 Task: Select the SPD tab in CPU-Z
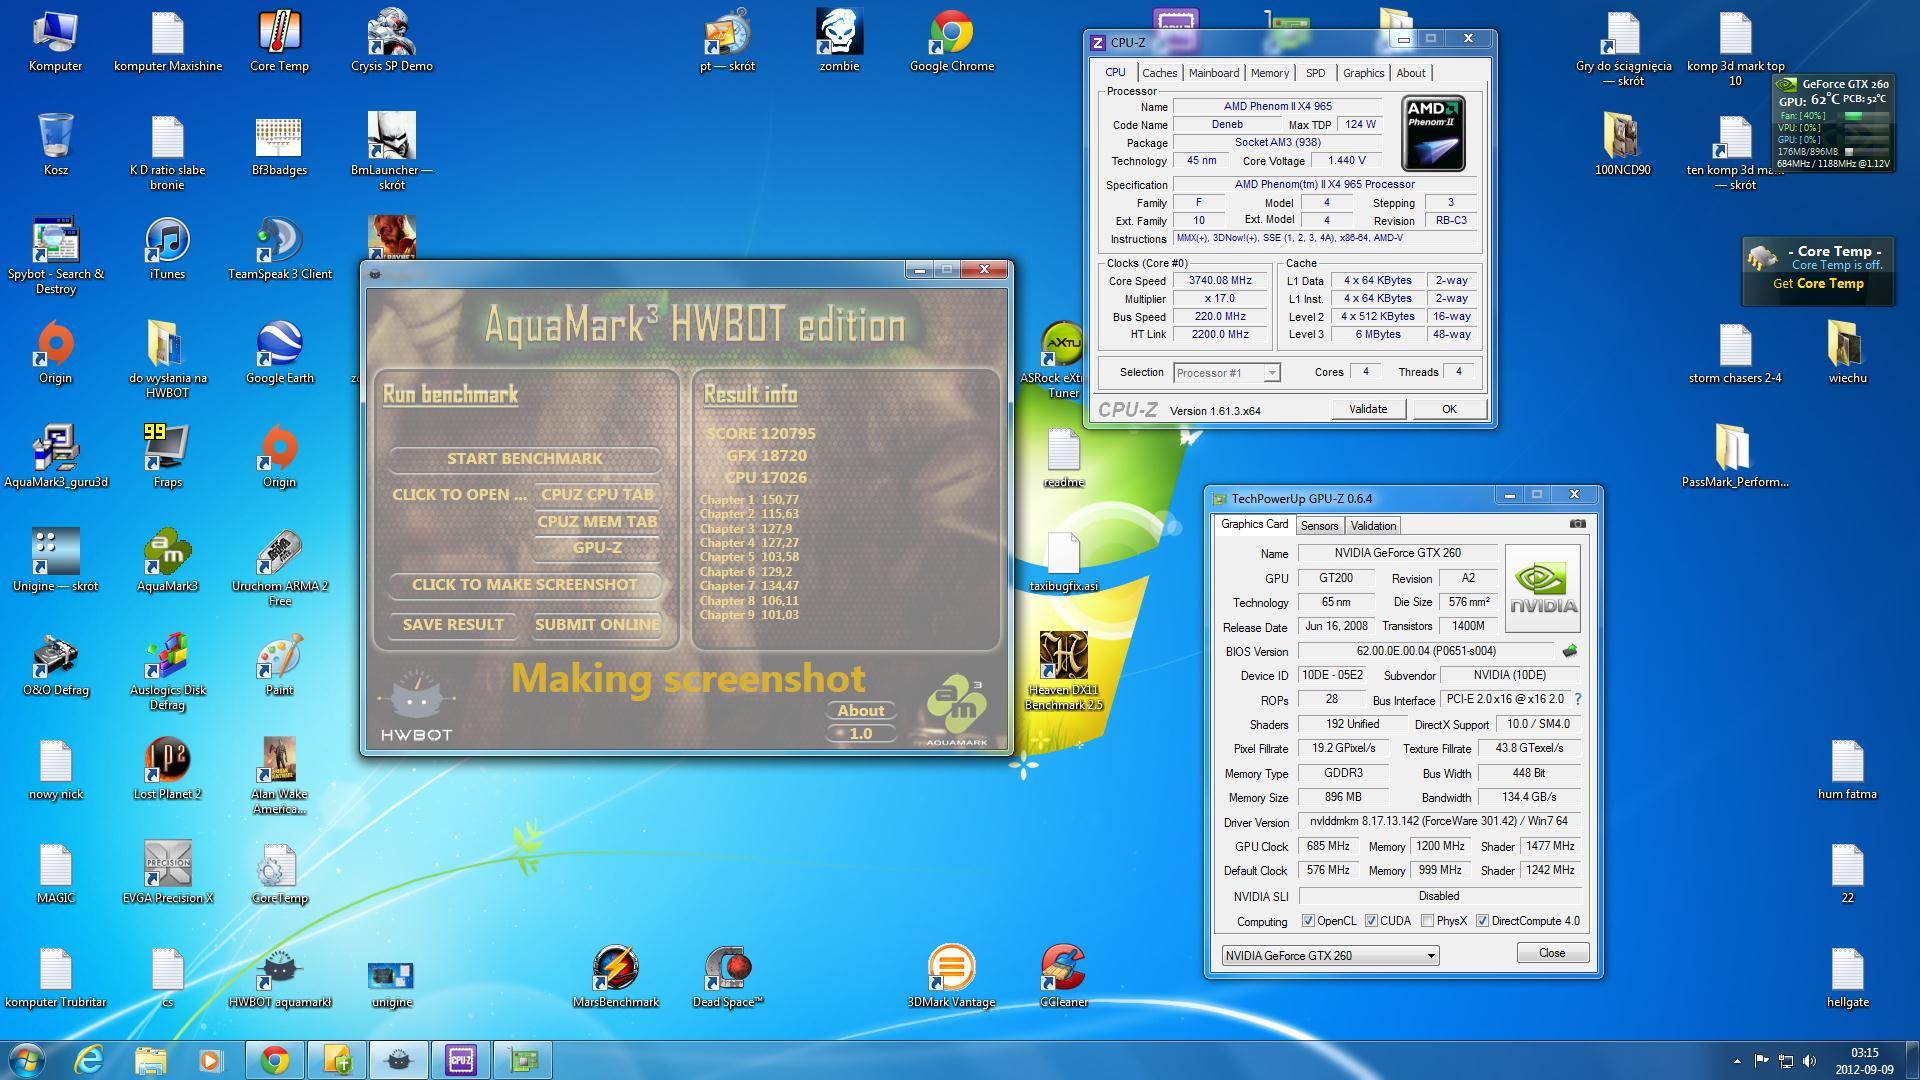(1315, 73)
